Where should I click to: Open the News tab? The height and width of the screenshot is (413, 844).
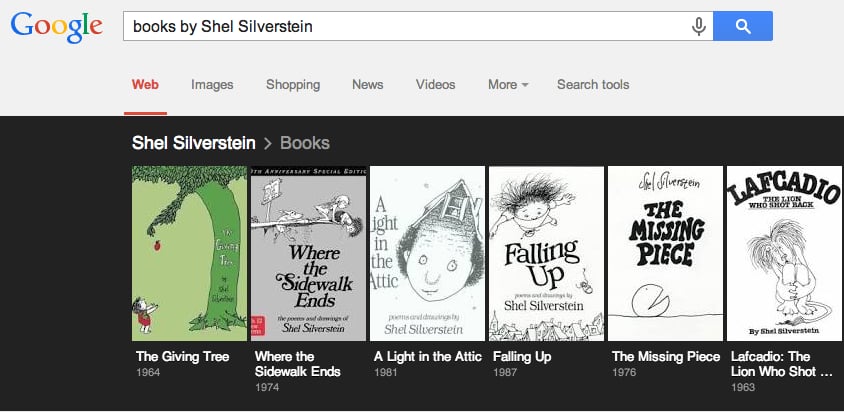(x=368, y=85)
